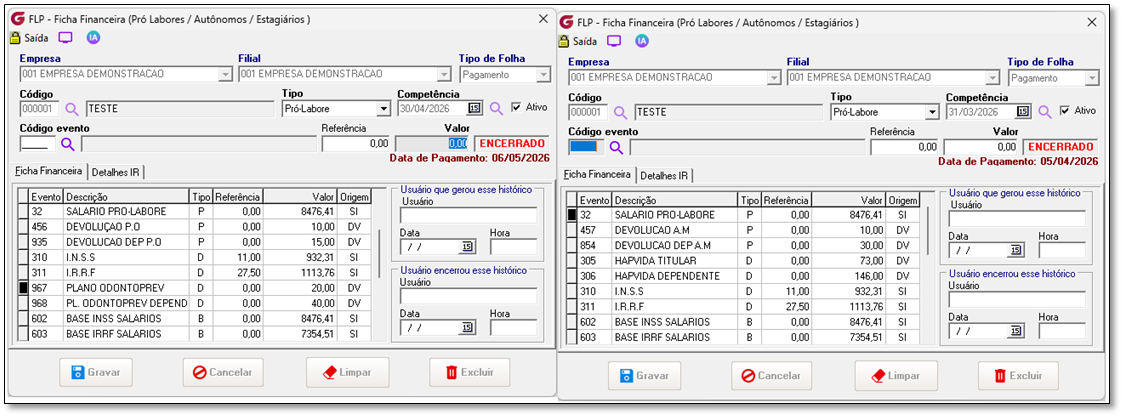Expand Tipo dropdown Pró-Labore in right window
Screen dimensions: 1123x417
[x=932, y=112]
